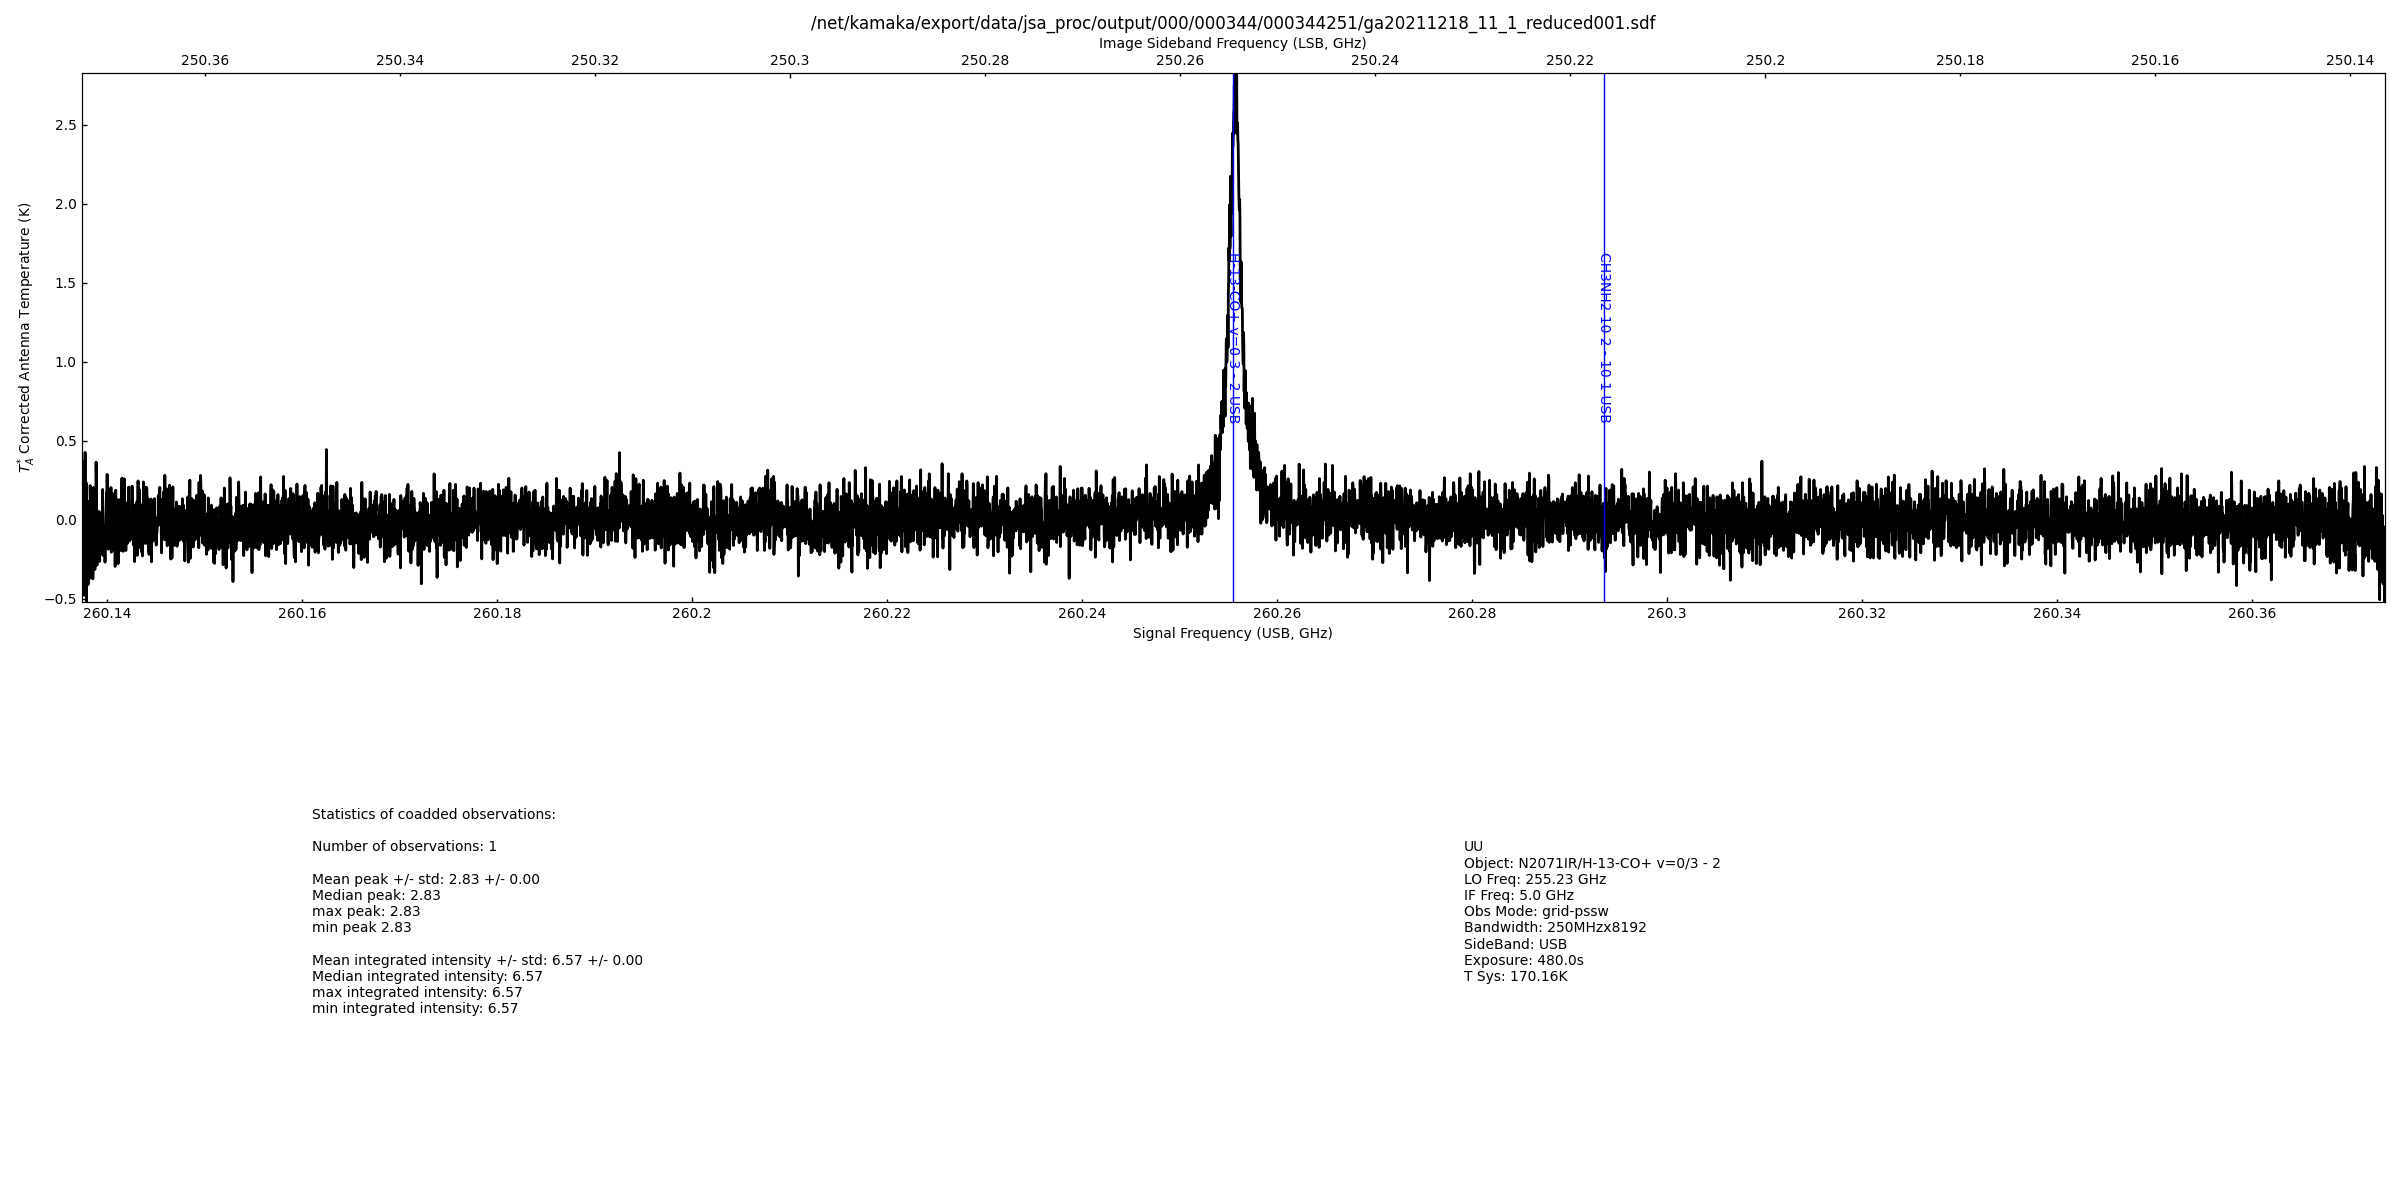The height and width of the screenshot is (1200, 2400).
Task: Click the Corrected Antenna Temperature y-axis label
Action: point(25,337)
